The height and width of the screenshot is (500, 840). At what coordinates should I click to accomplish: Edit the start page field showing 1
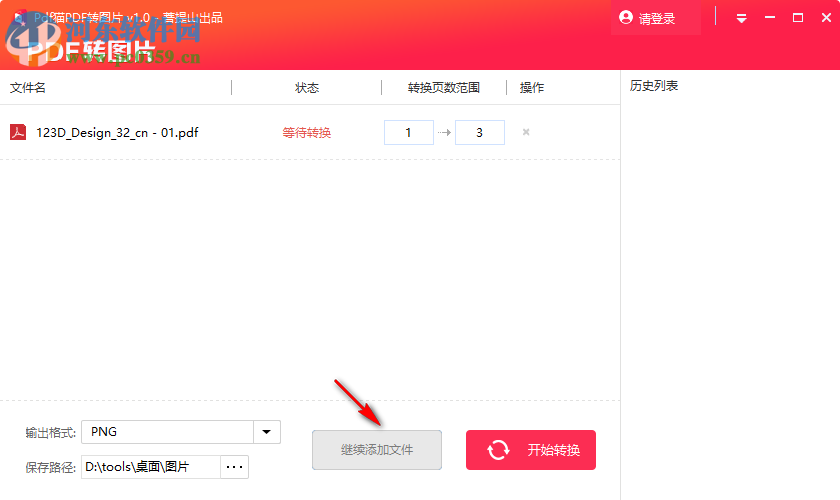(409, 132)
